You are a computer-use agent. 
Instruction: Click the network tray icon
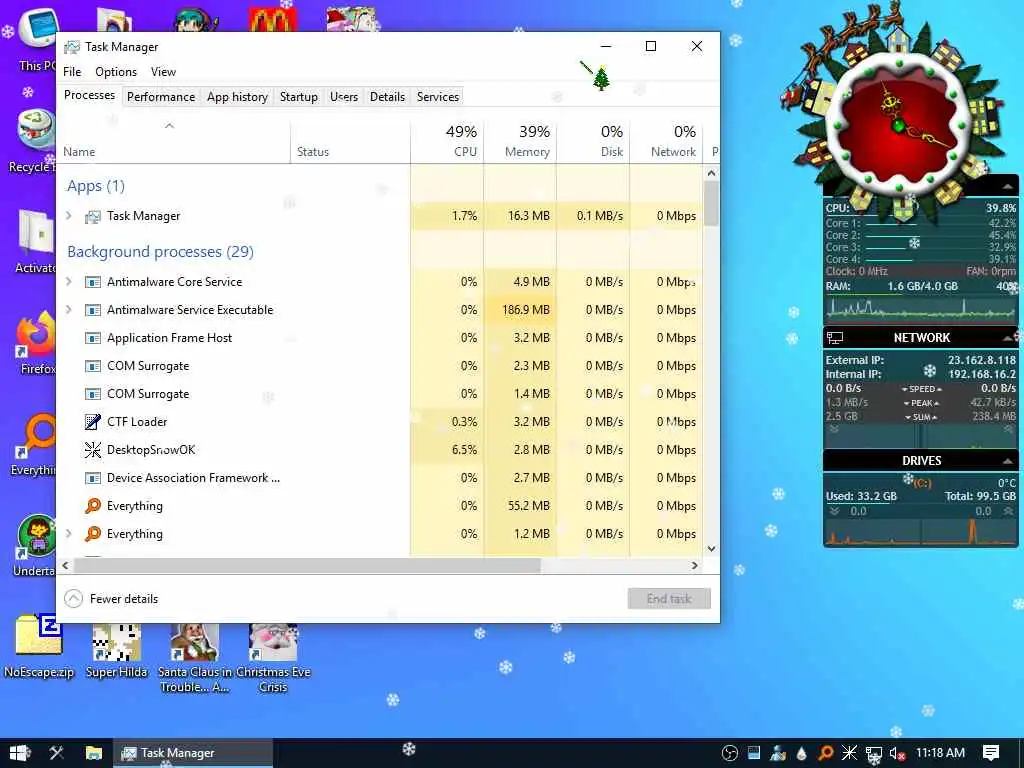point(873,754)
